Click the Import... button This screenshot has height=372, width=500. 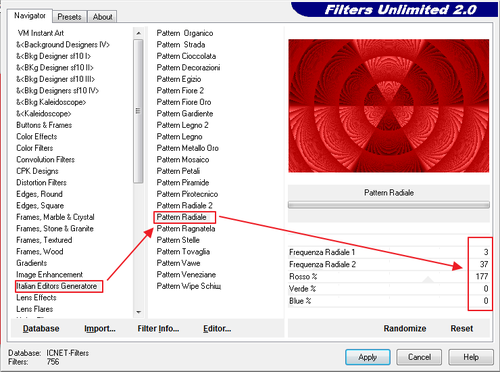(x=100, y=329)
